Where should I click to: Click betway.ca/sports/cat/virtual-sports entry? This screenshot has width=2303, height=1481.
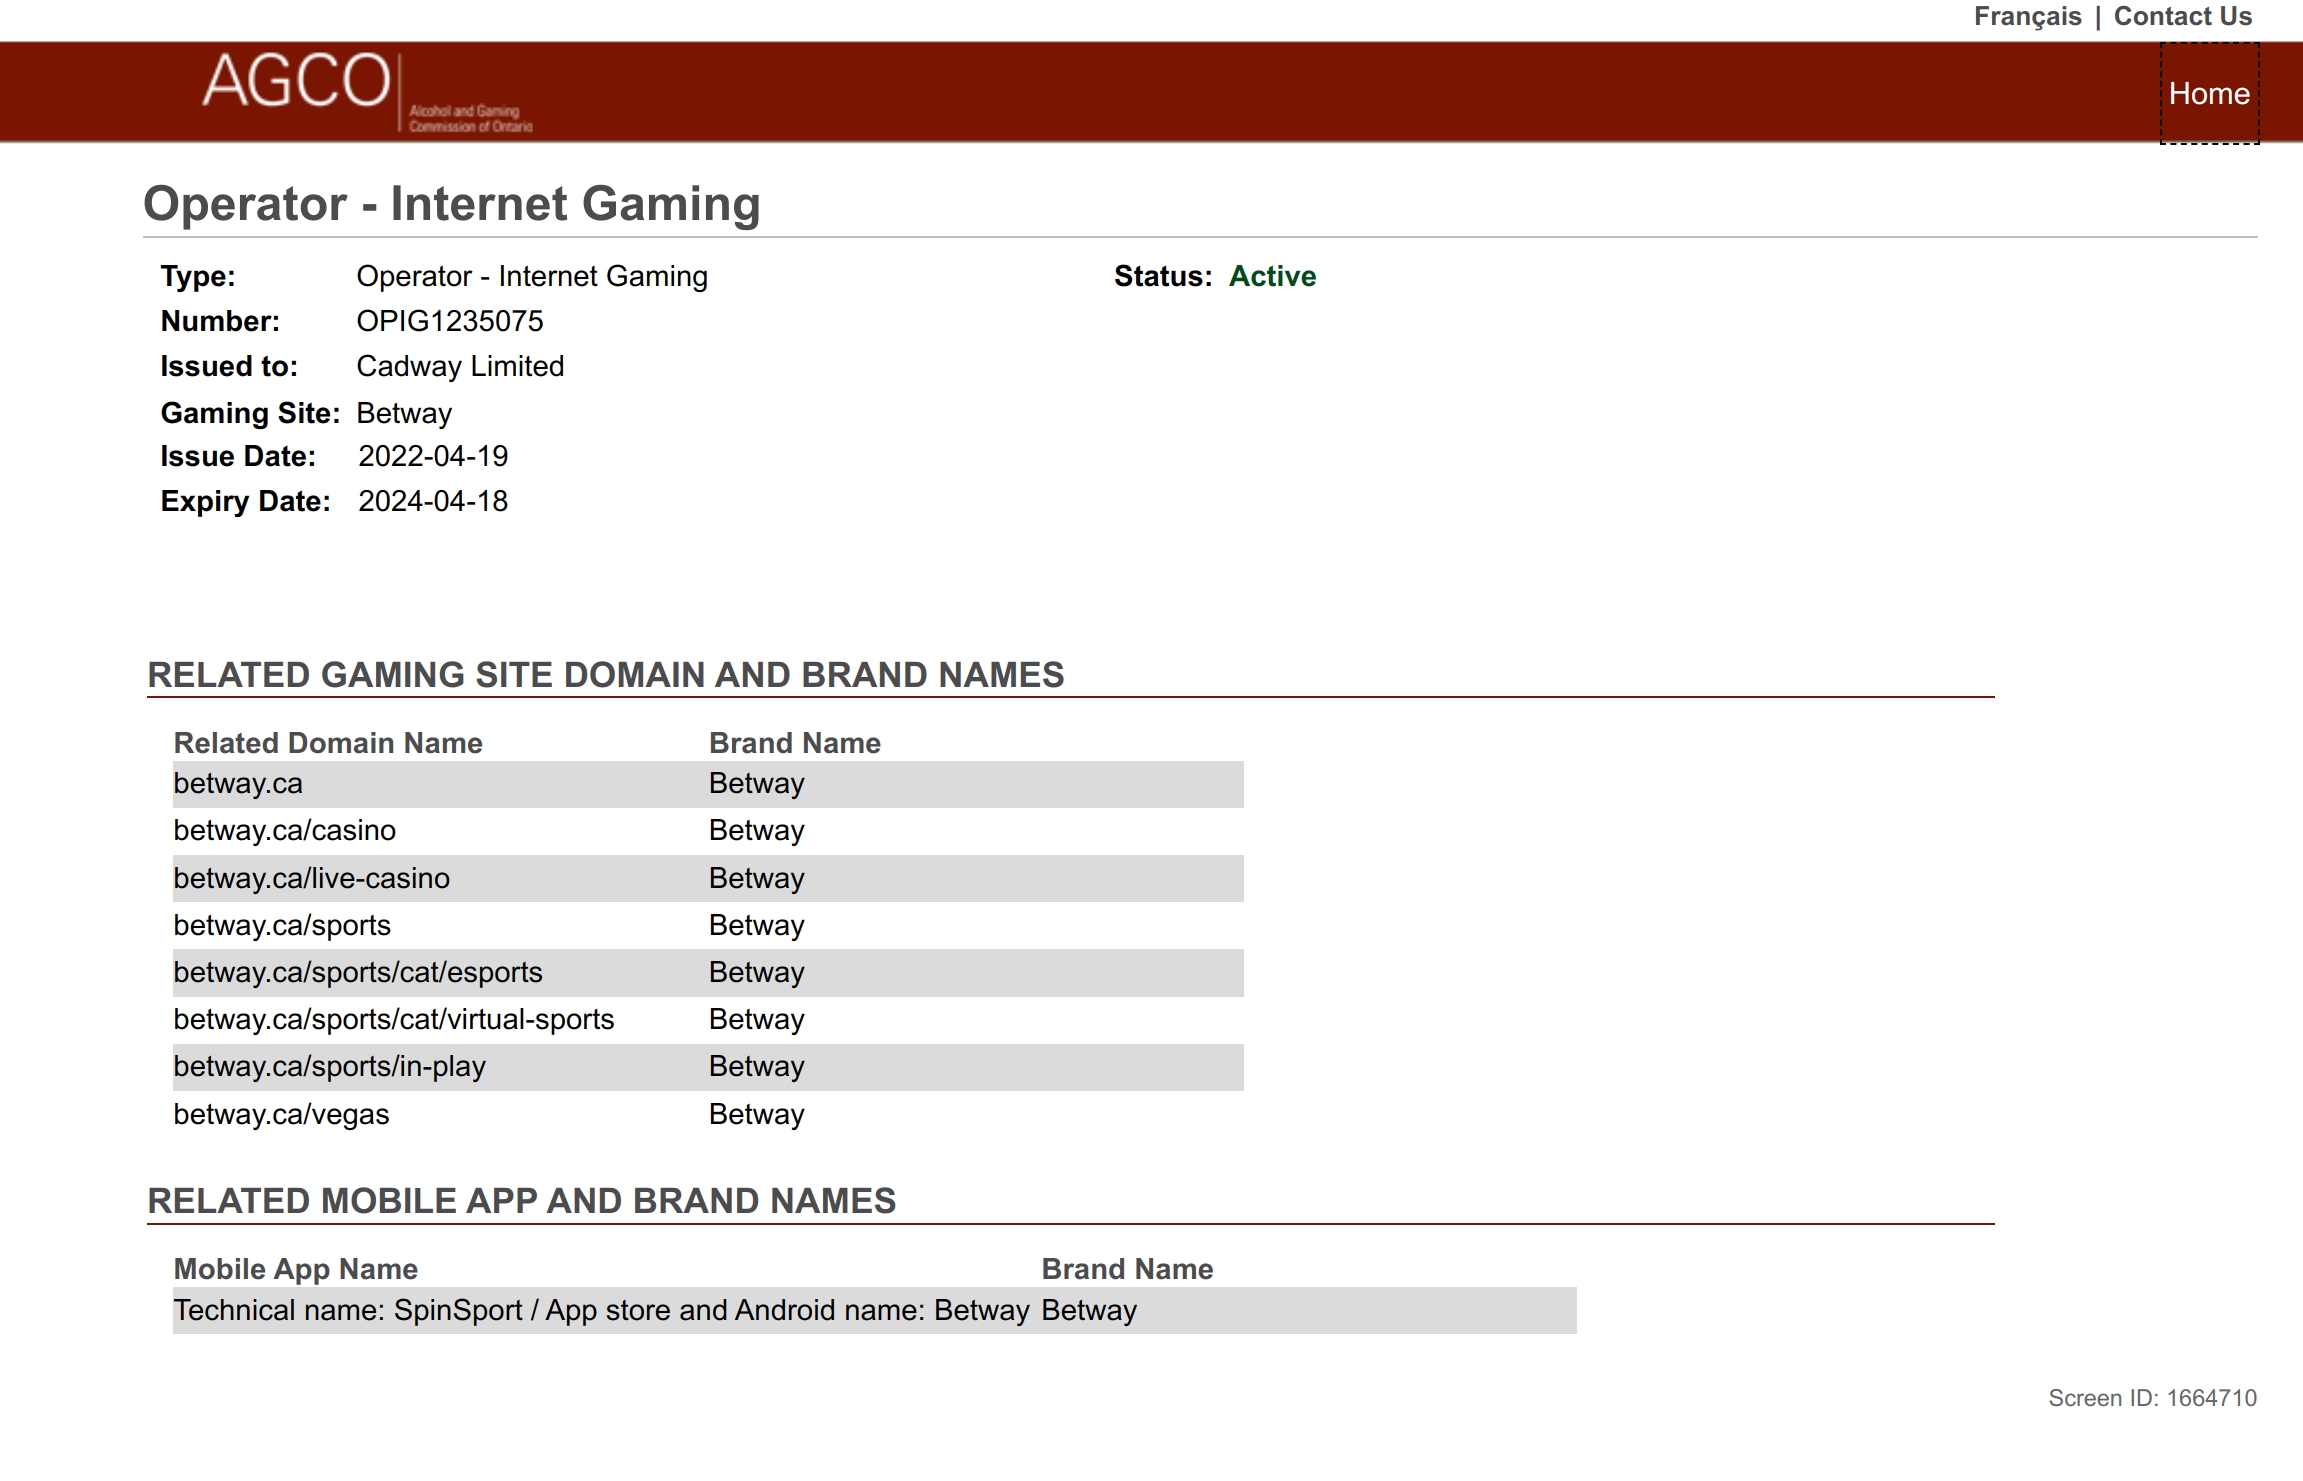click(393, 1020)
